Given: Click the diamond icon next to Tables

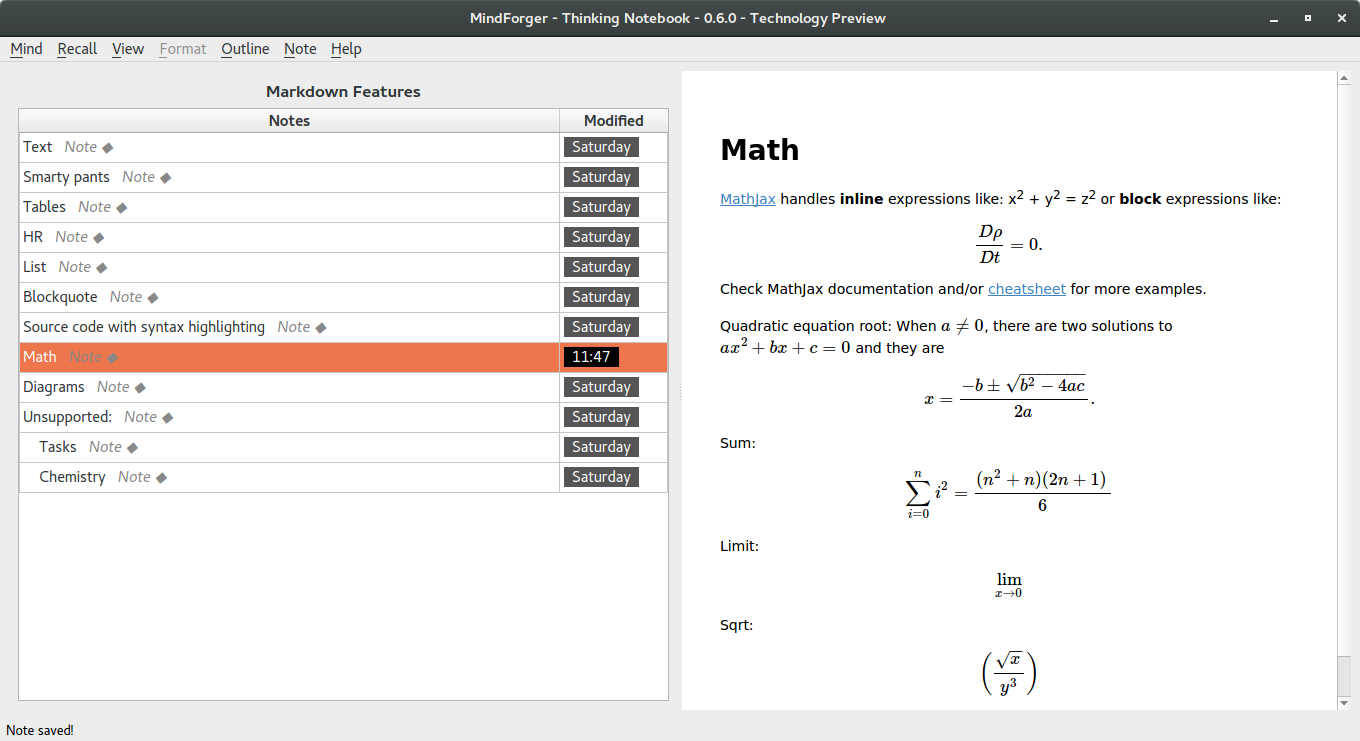Looking at the screenshot, I should click(122, 208).
